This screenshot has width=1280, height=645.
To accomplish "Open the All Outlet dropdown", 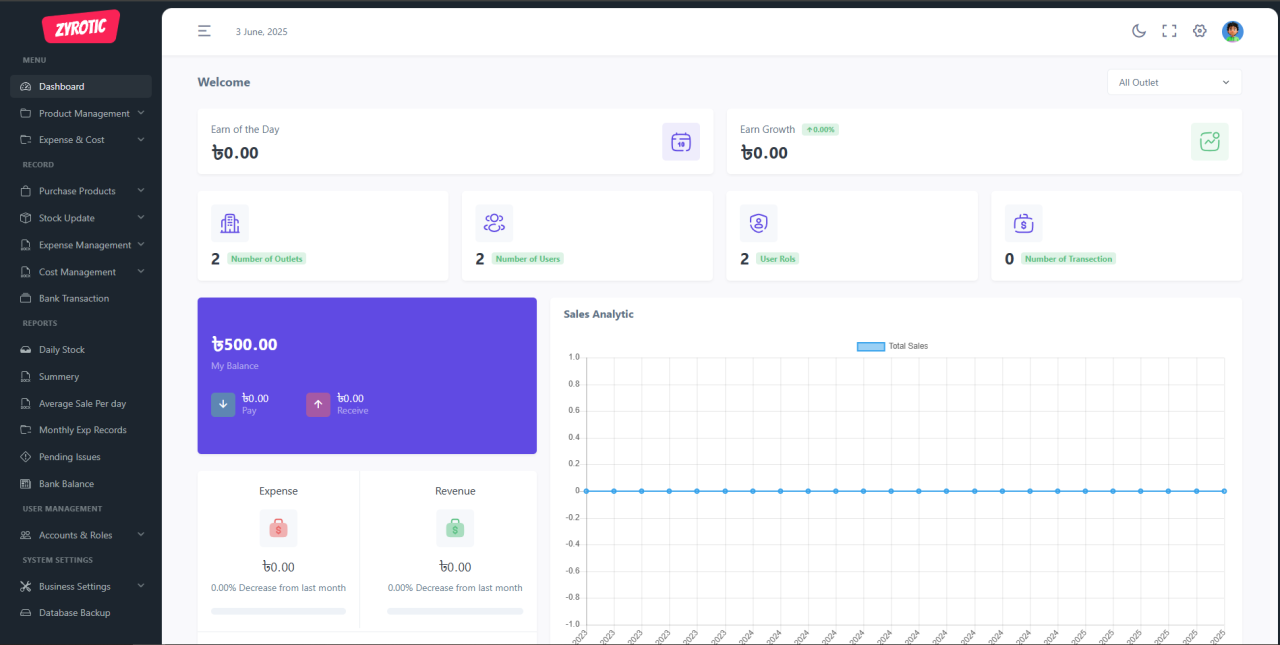I will (x=1174, y=81).
